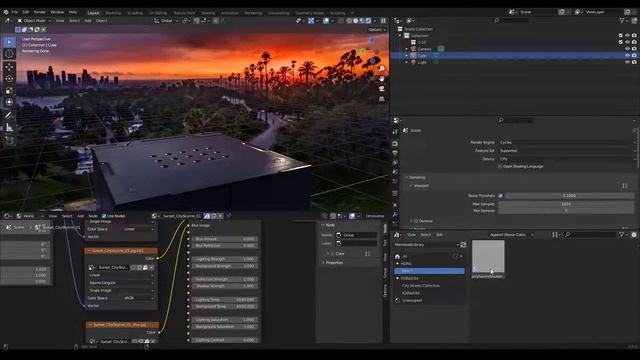Click the Camera object icon in outliner
The image size is (640, 360).
413,49
